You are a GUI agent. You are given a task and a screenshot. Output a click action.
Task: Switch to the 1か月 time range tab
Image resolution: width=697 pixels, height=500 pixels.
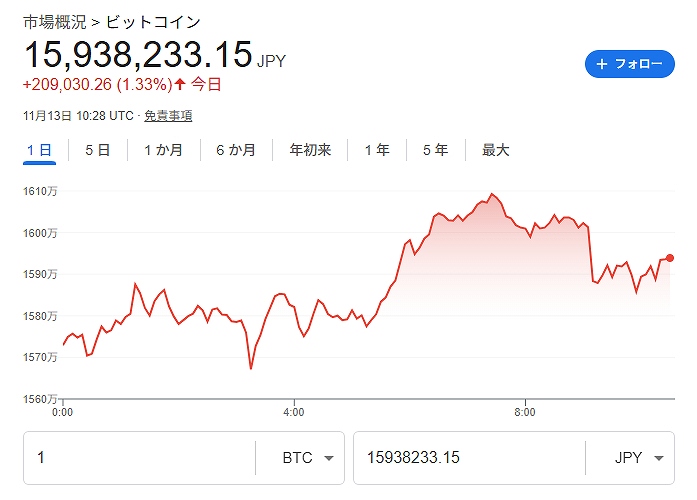point(163,150)
